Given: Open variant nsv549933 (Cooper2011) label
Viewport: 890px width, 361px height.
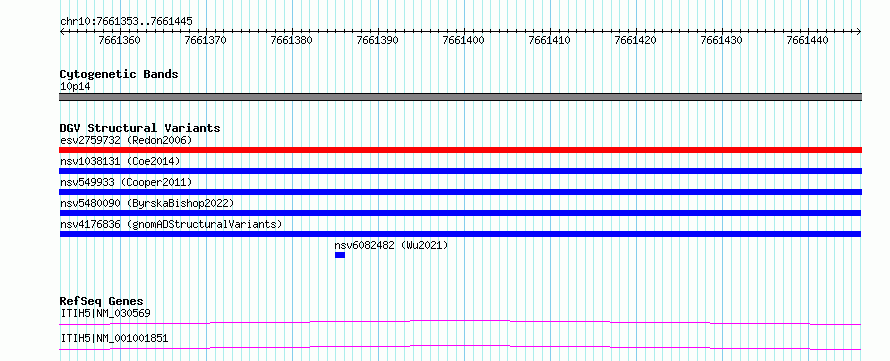Looking at the screenshot, I should point(126,182).
